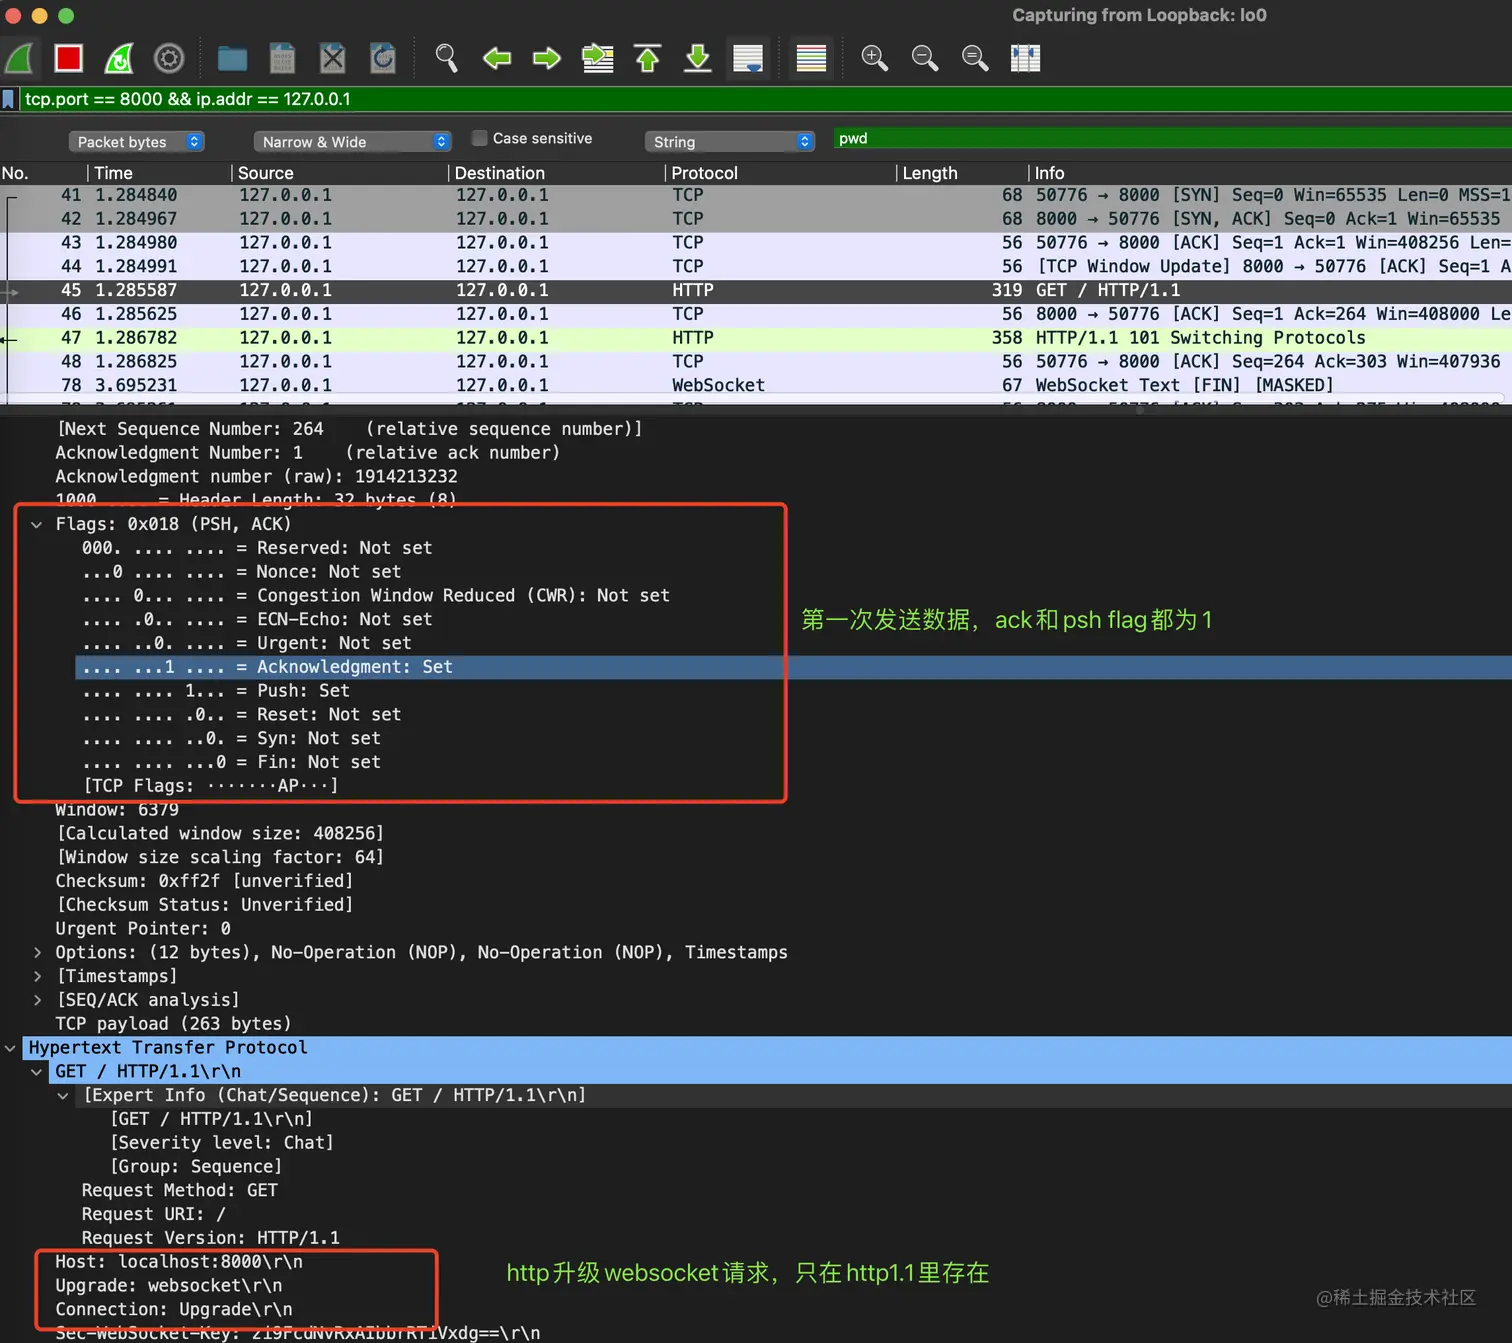Select the Checksum: 0xff2f line

tap(204, 881)
